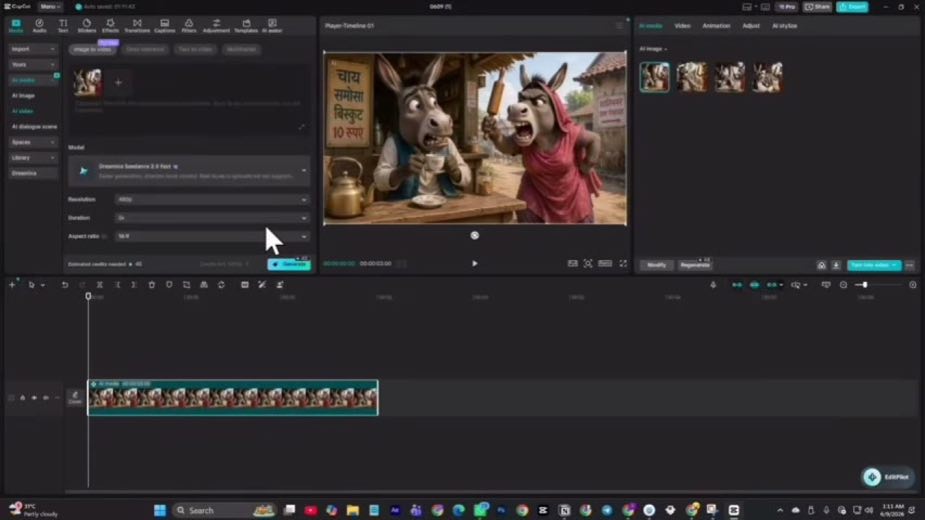This screenshot has height=520, width=925.
Task: Open the Templates panel
Action: [x=246, y=25]
